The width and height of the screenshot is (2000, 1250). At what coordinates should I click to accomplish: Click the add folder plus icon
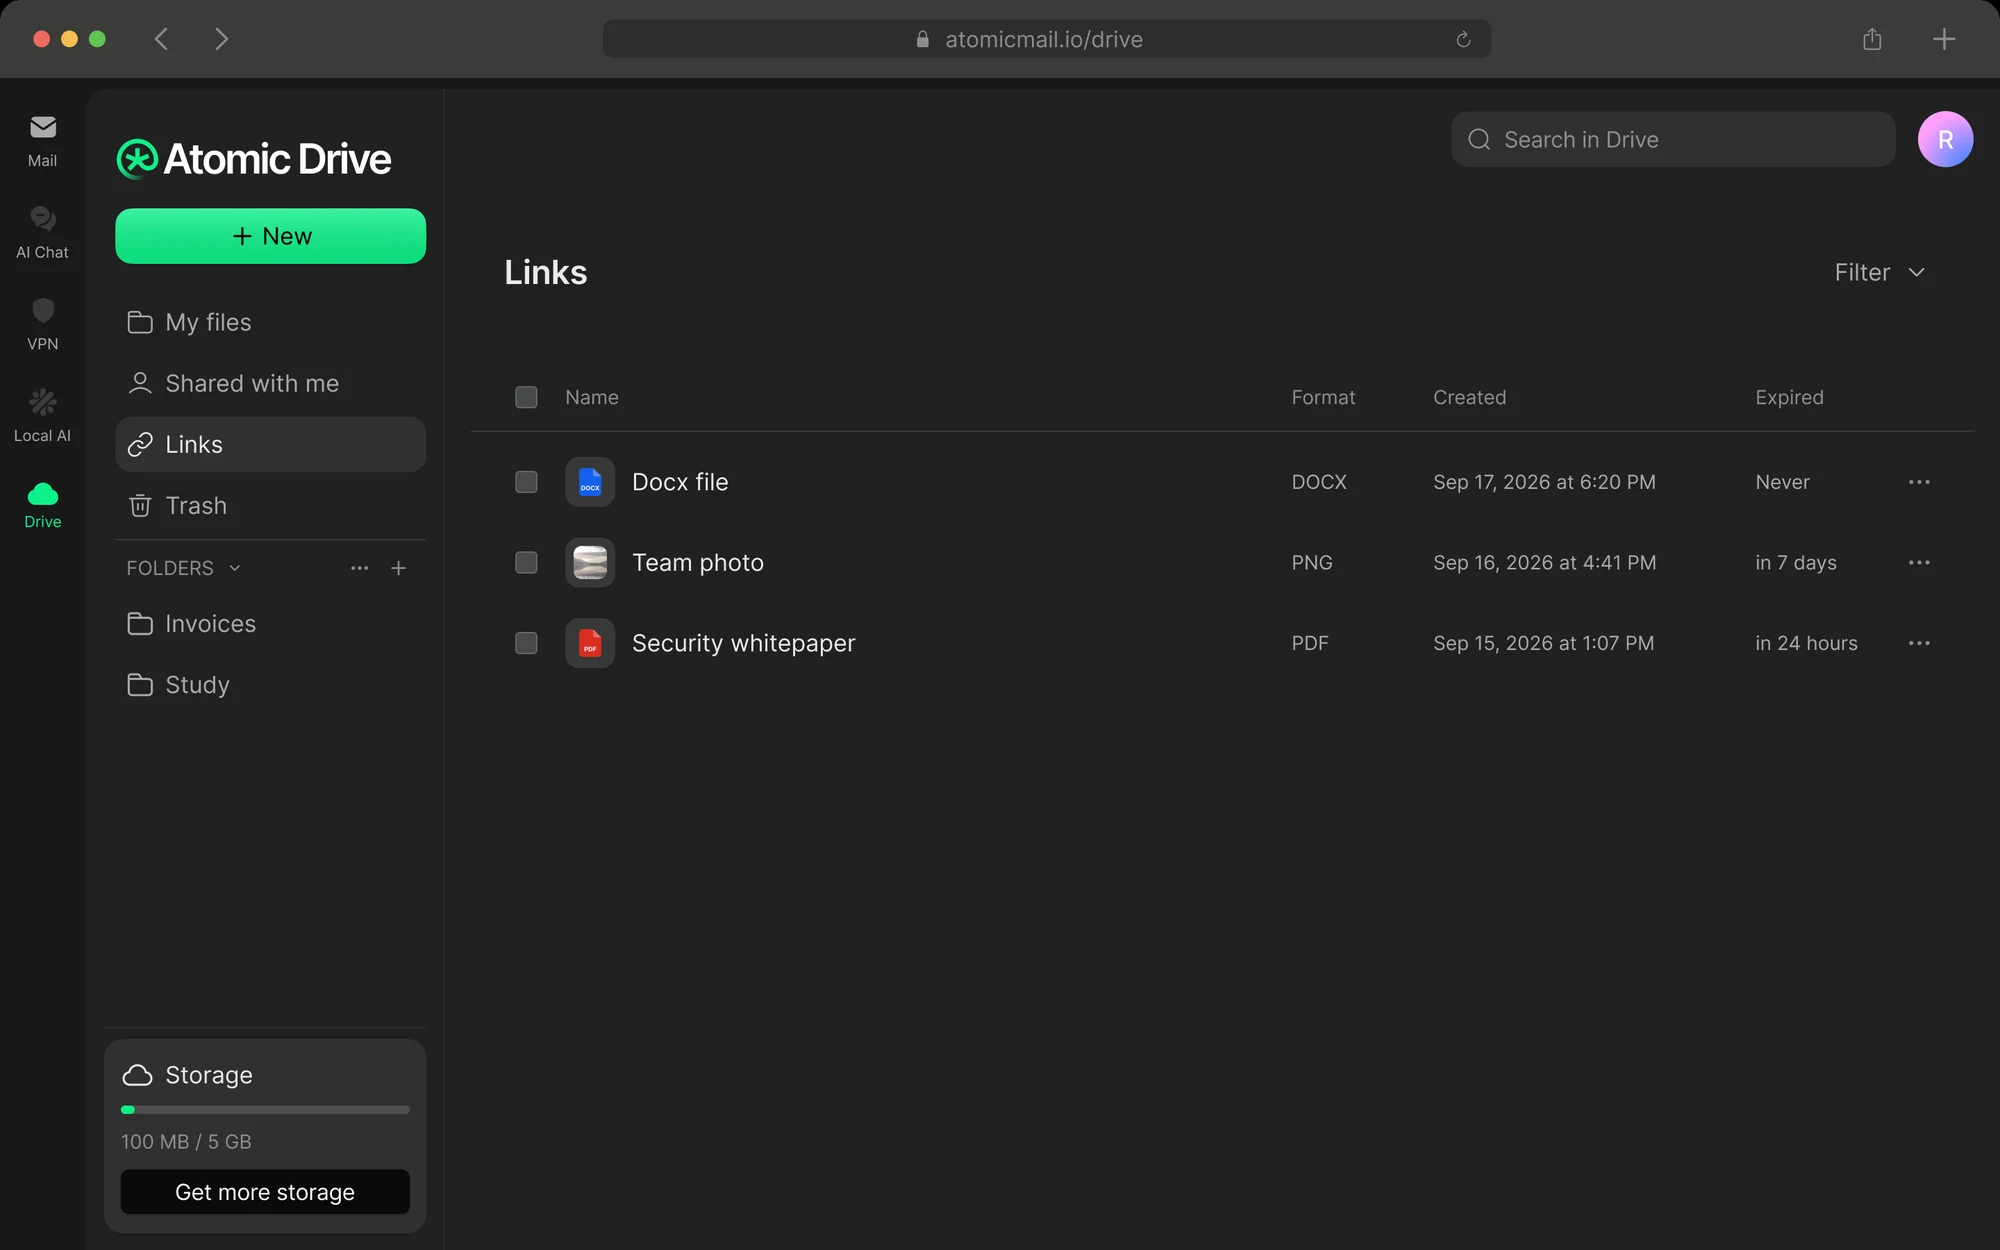pos(398,568)
